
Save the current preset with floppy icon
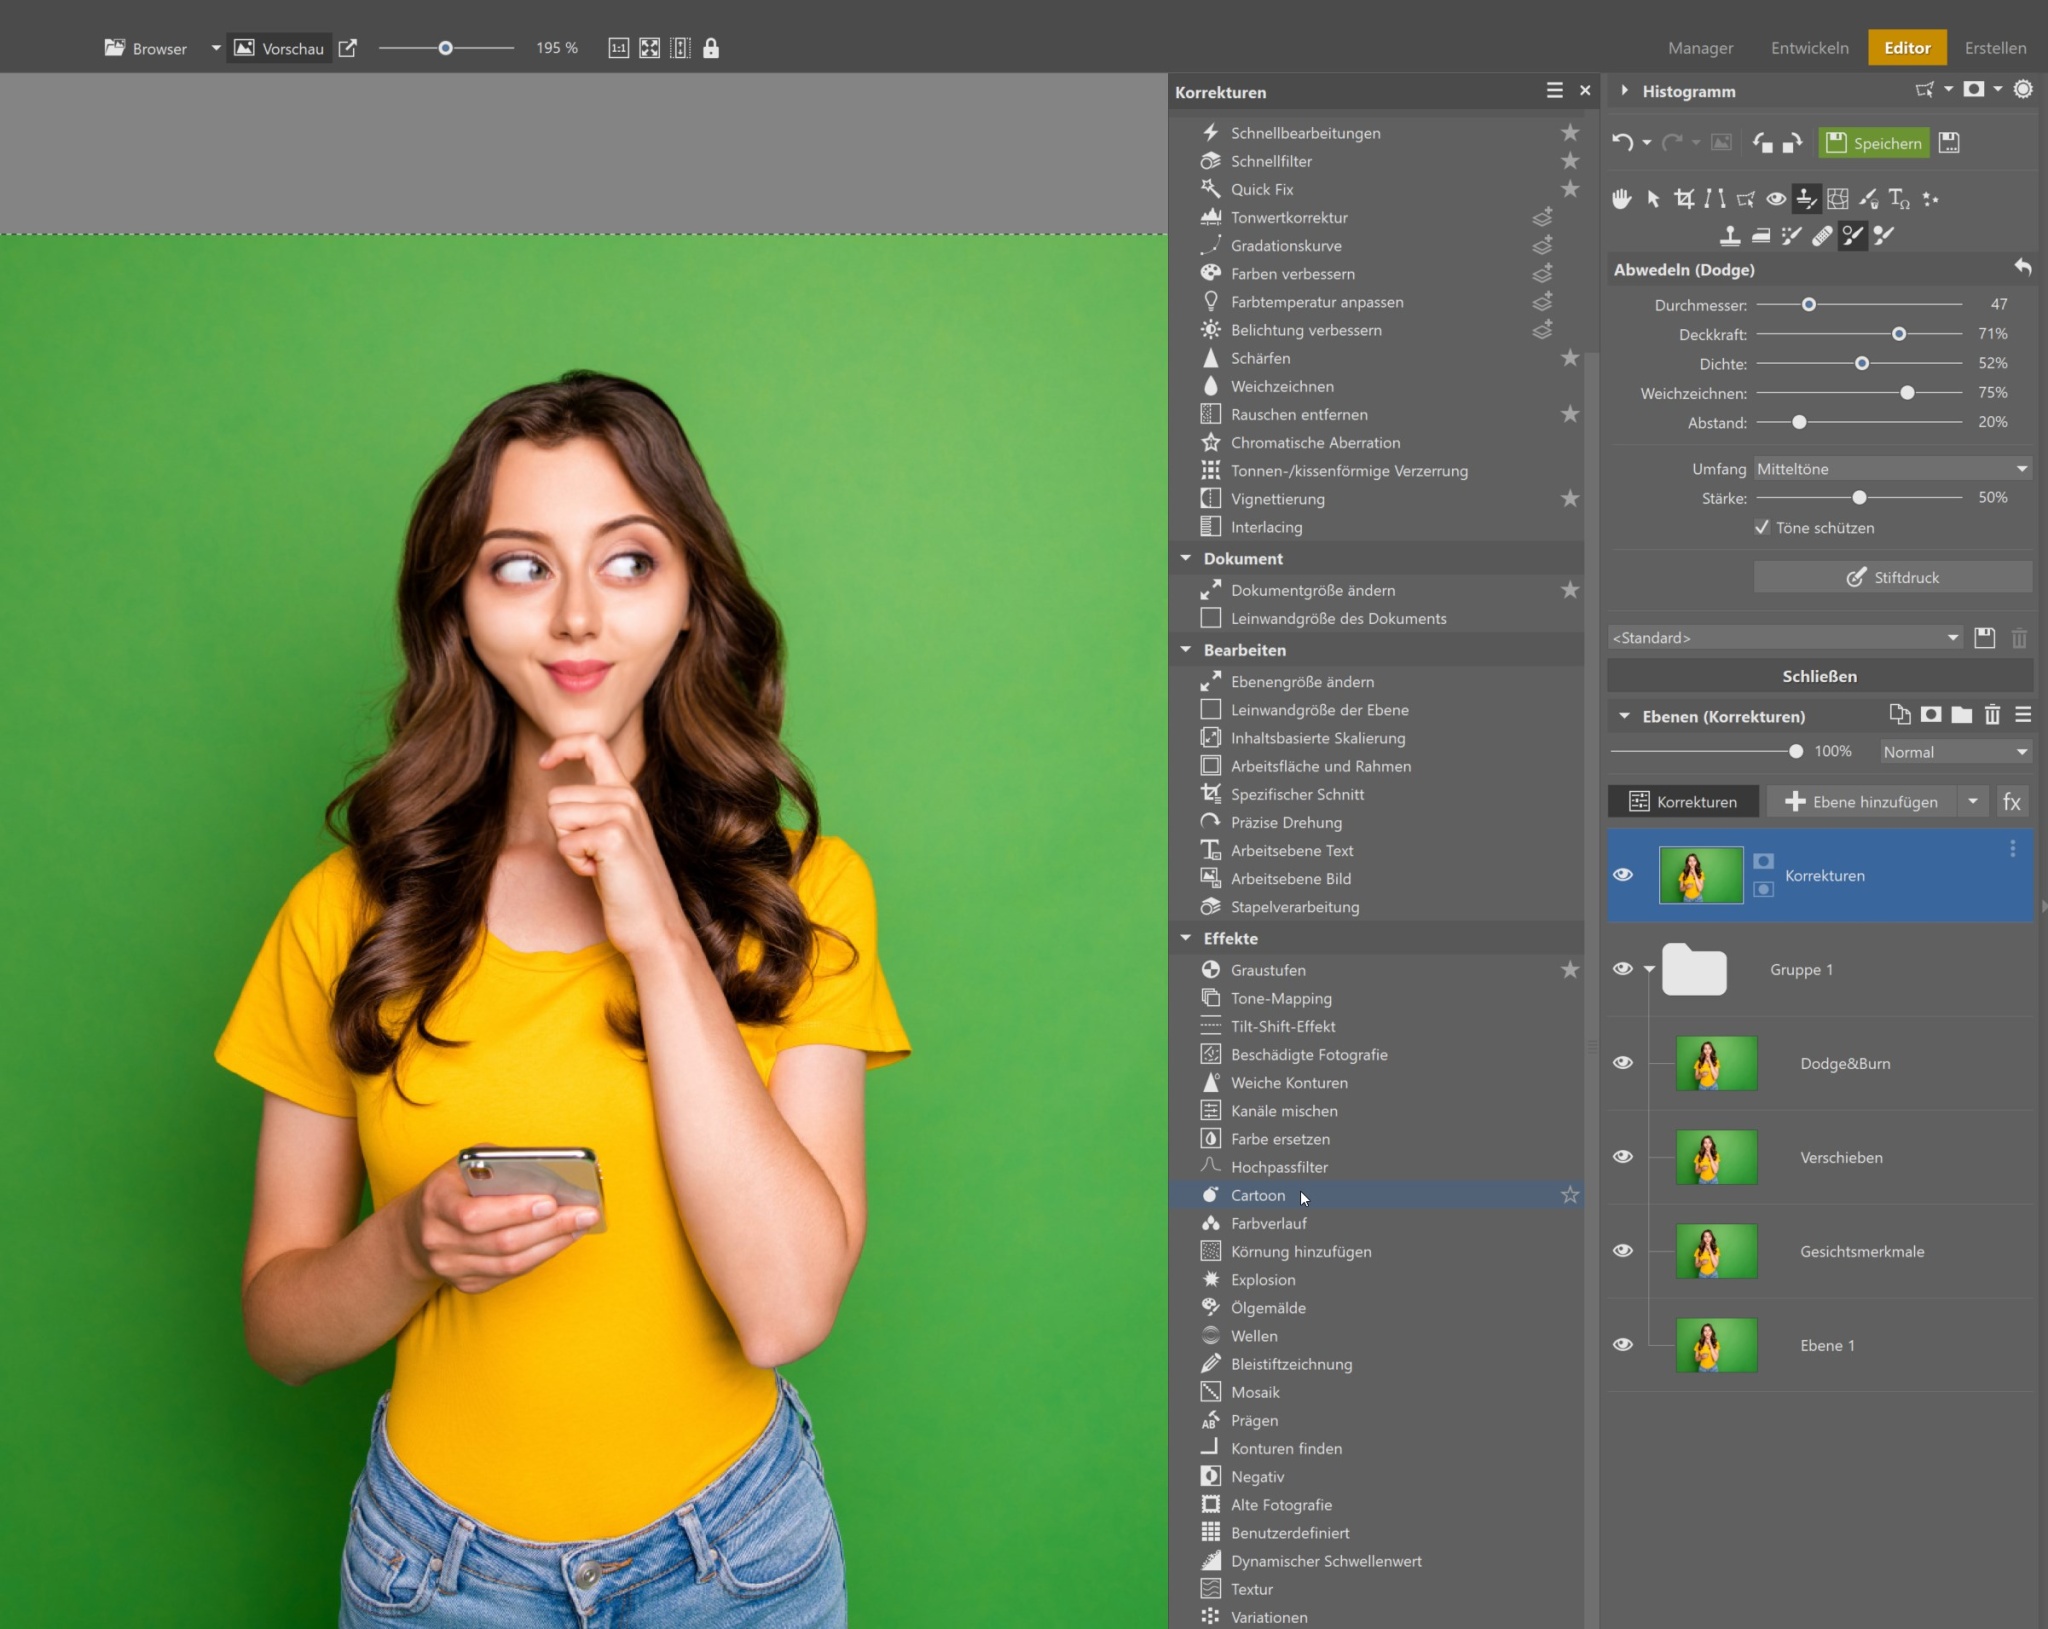[x=1985, y=638]
